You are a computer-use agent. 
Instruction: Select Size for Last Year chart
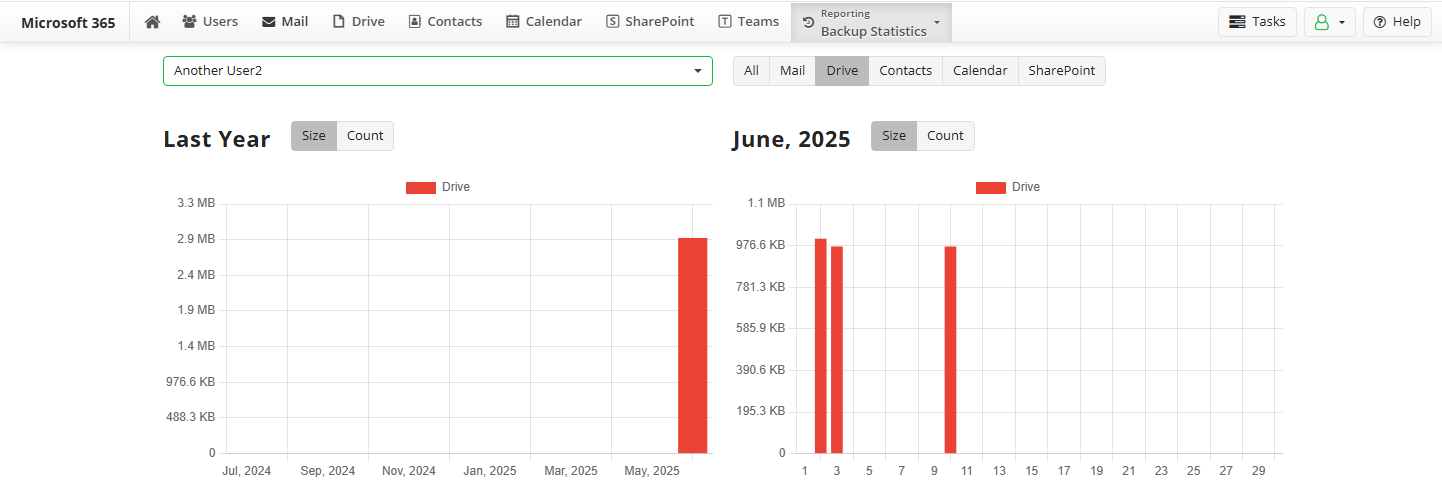(314, 136)
